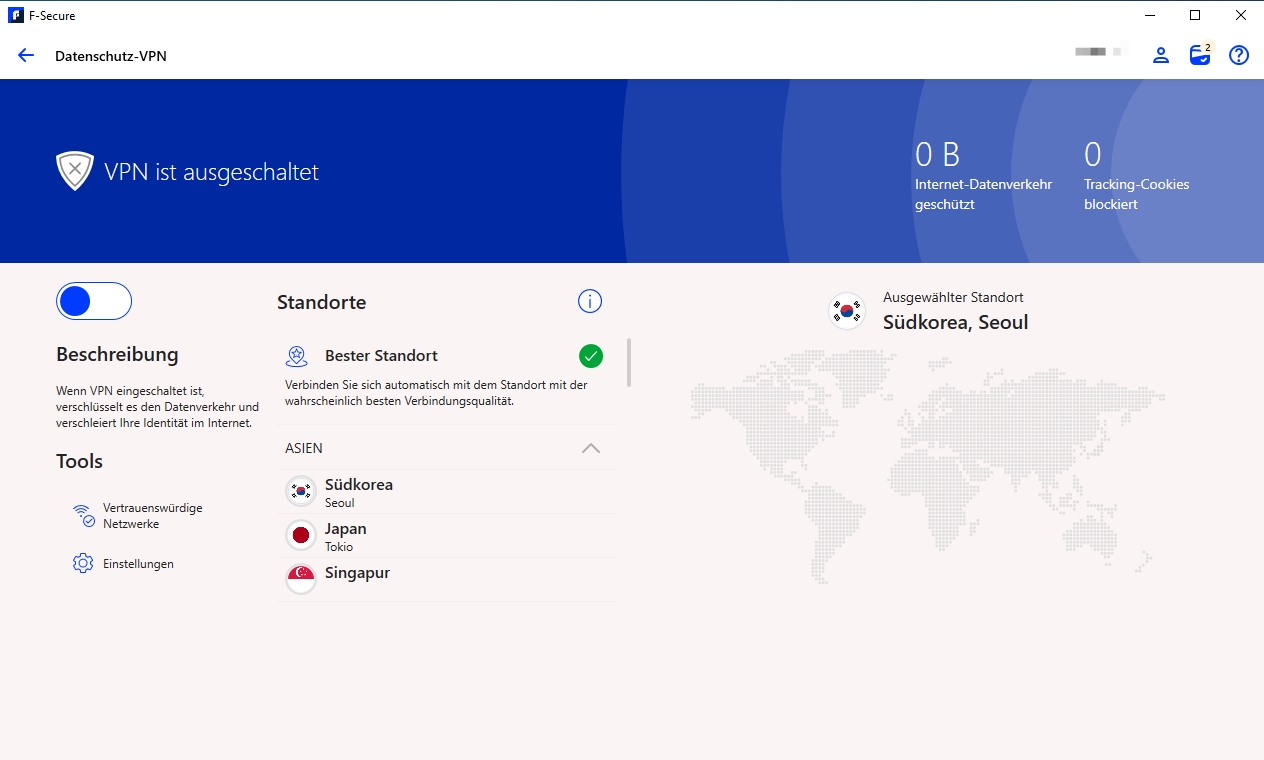The width and height of the screenshot is (1264, 760).
Task: Click the ASIEN region header
Action: [305, 448]
